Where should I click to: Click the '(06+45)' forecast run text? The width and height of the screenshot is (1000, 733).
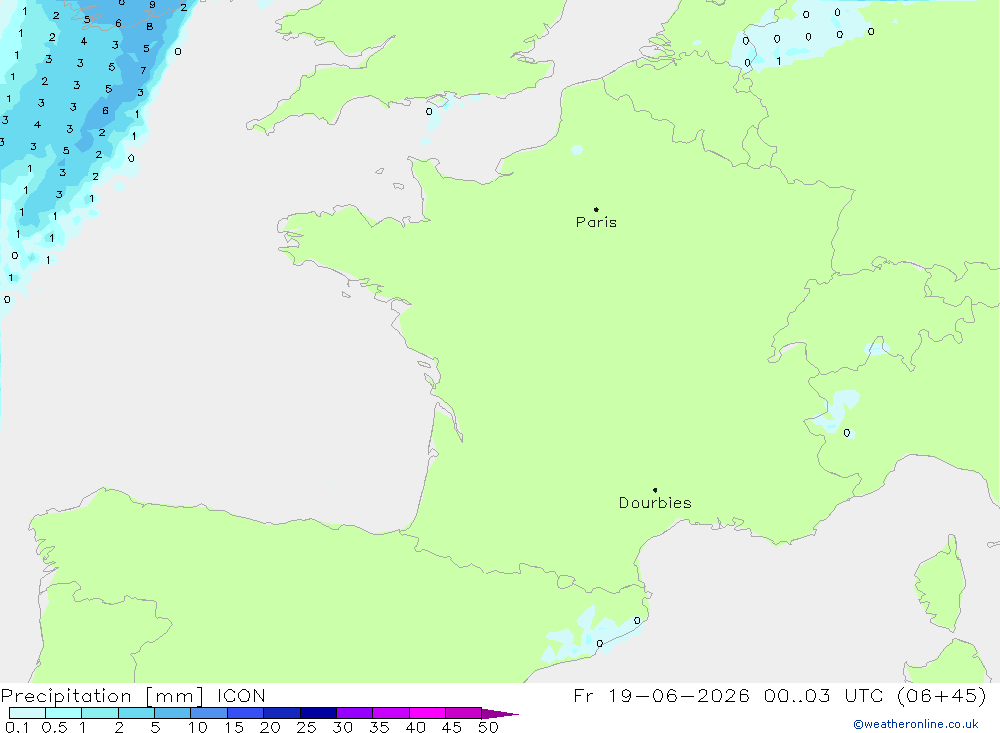941,696
